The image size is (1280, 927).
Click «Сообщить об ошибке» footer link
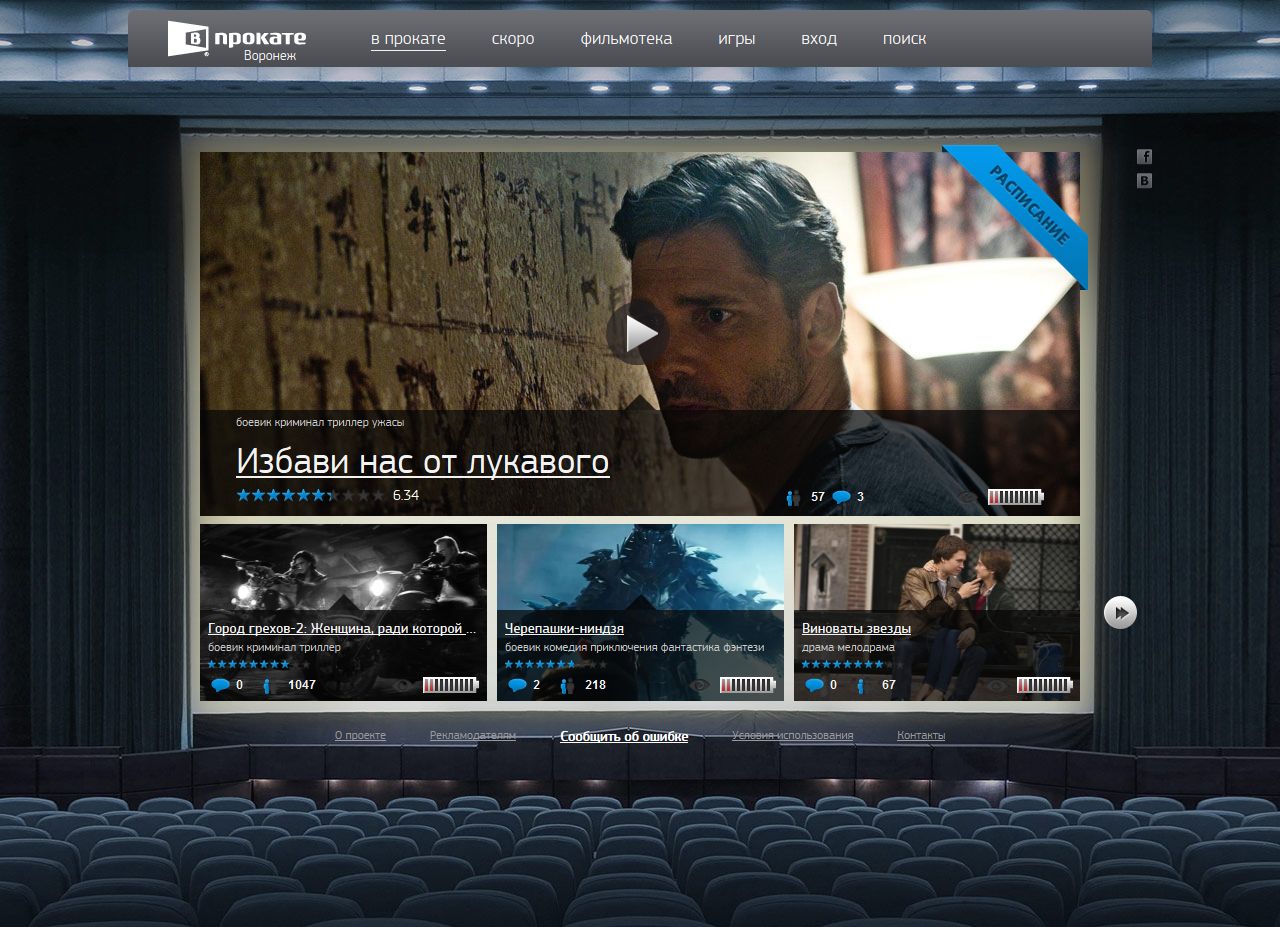click(624, 737)
